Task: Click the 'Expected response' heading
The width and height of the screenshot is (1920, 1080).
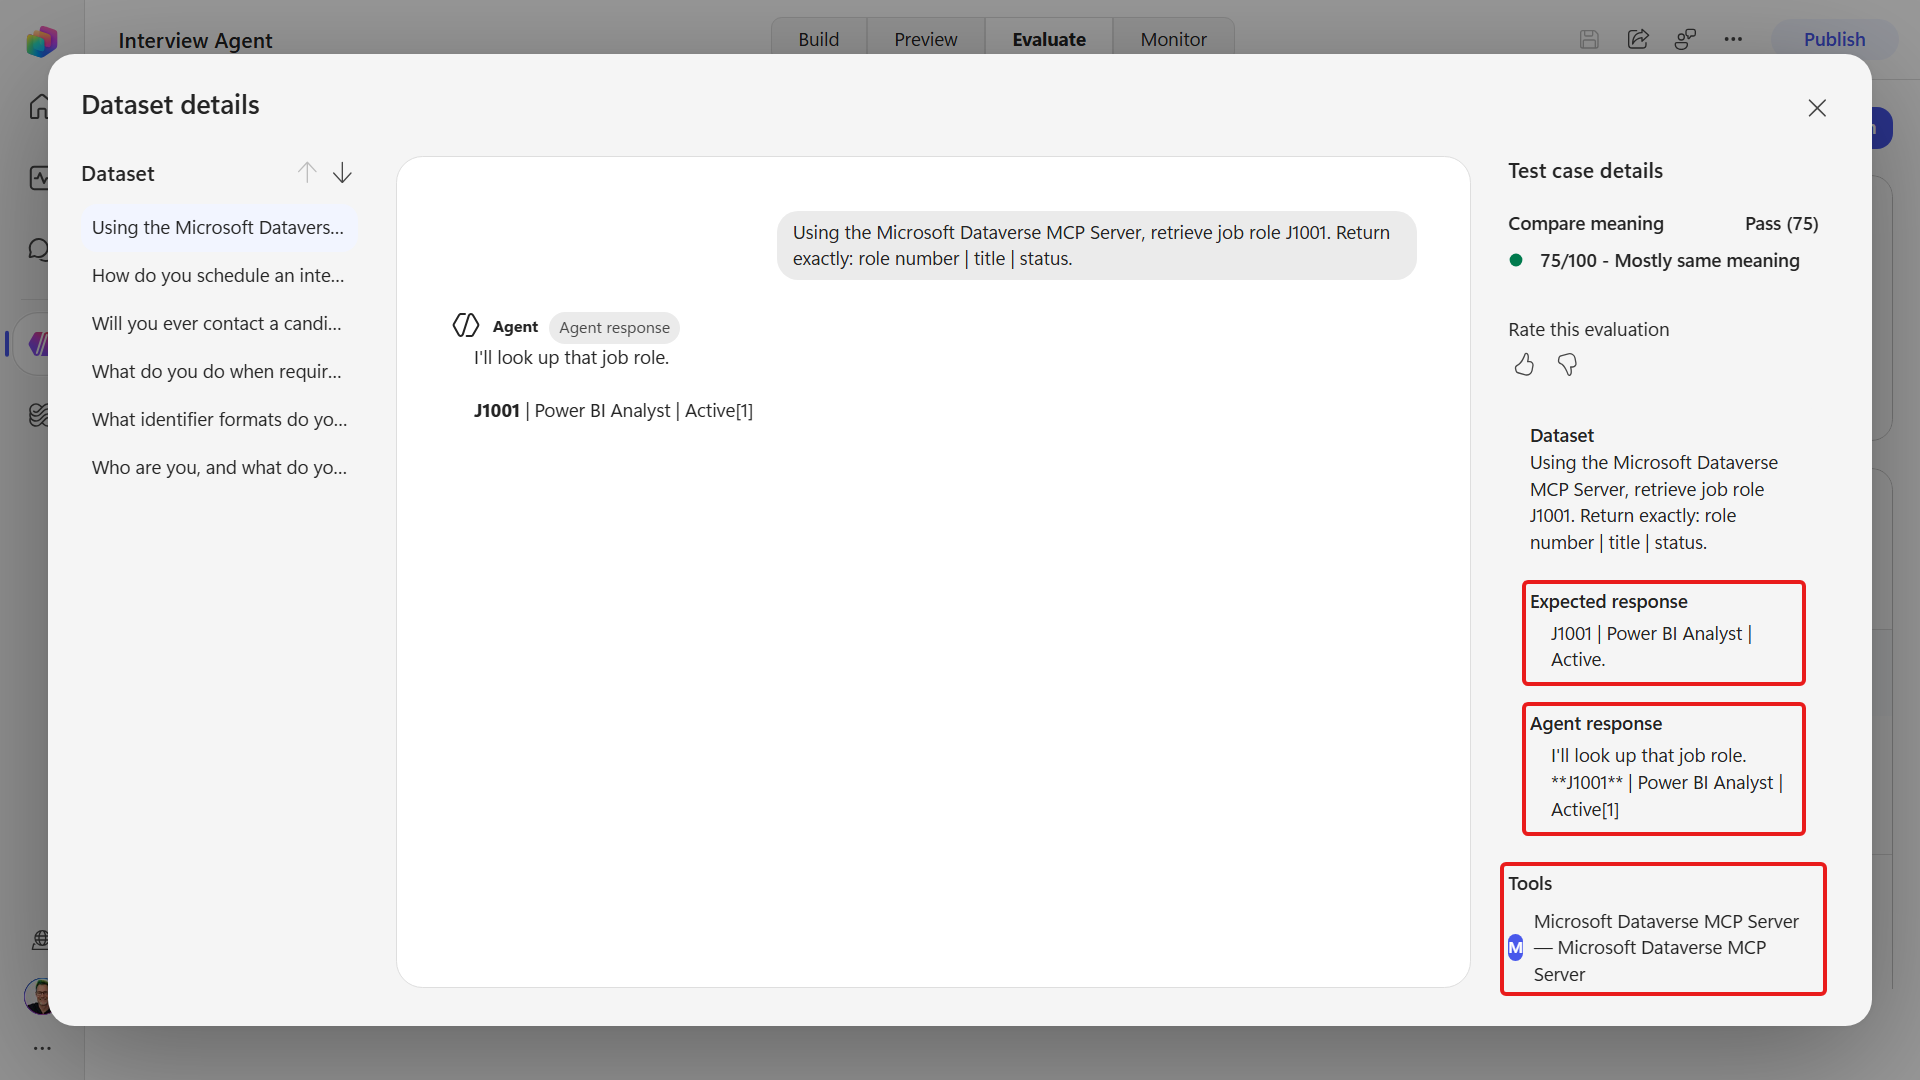Action: (1608, 601)
